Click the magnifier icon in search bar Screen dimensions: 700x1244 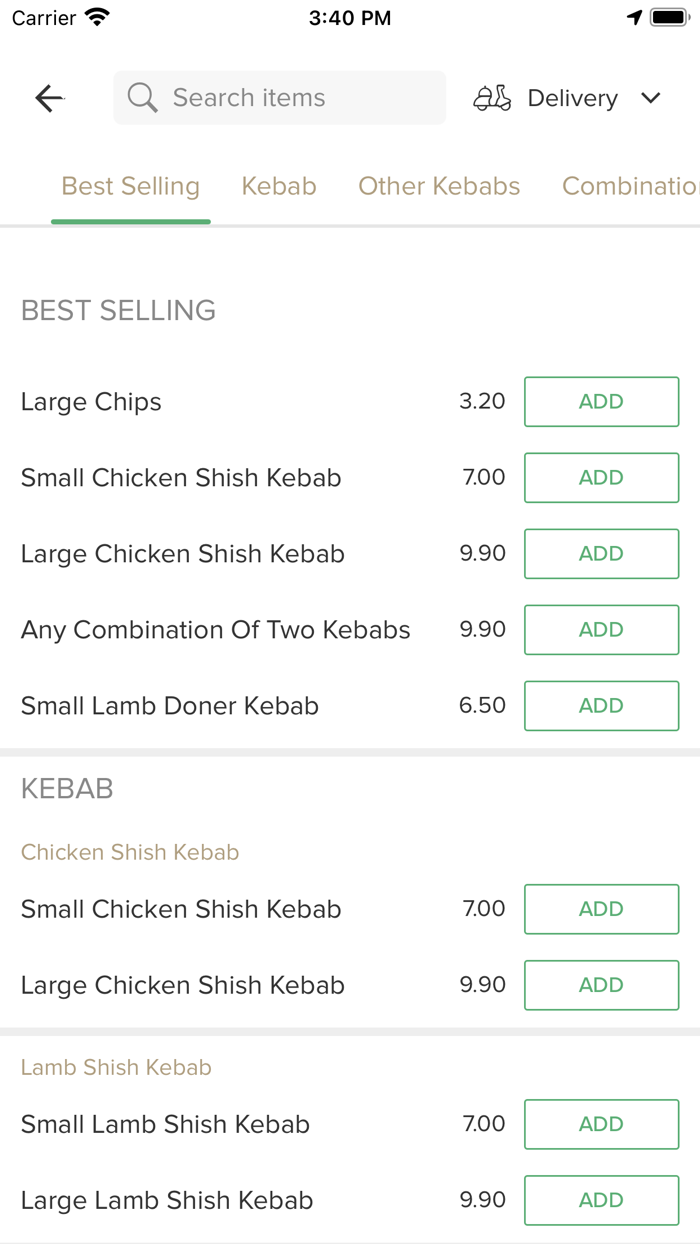(141, 98)
